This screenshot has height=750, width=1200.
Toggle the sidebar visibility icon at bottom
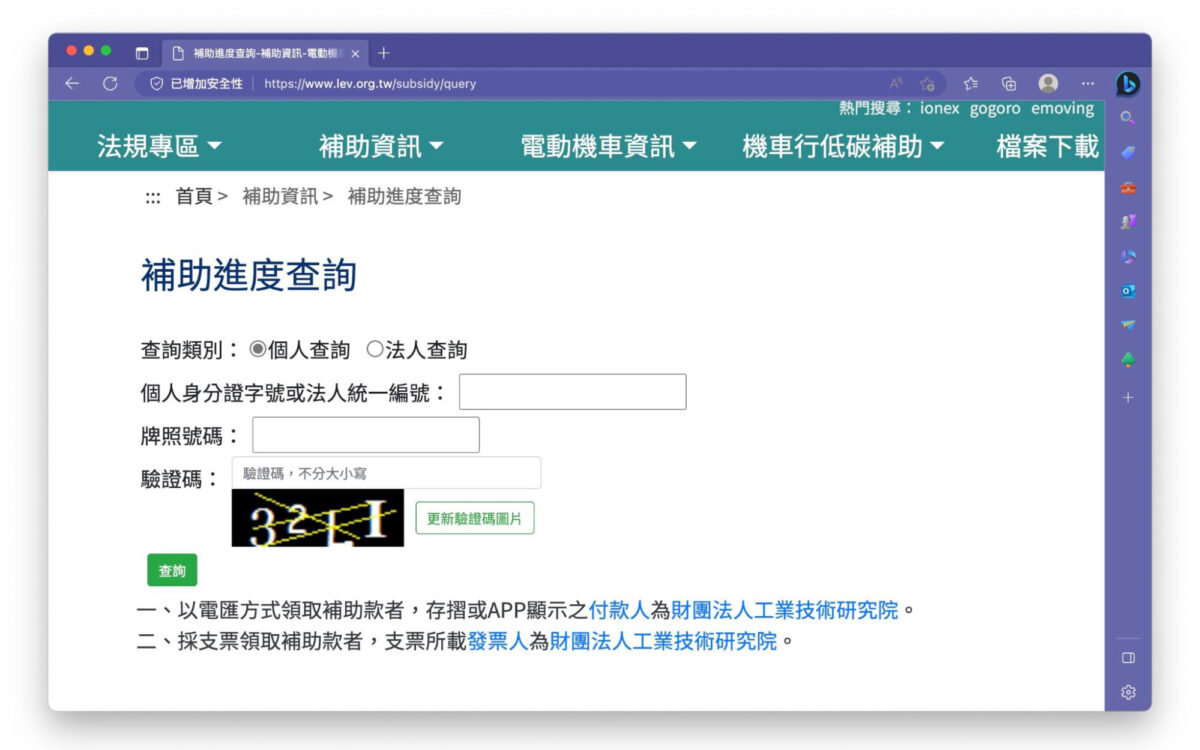coord(1128,658)
